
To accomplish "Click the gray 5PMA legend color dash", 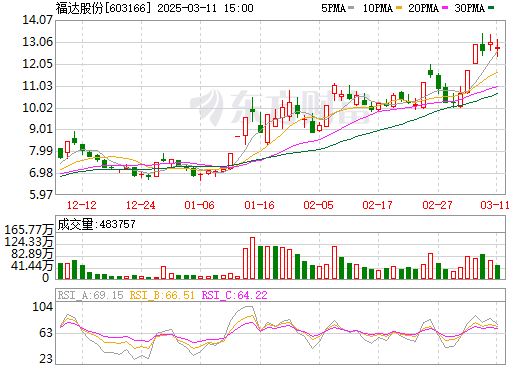I will [351, 8].
